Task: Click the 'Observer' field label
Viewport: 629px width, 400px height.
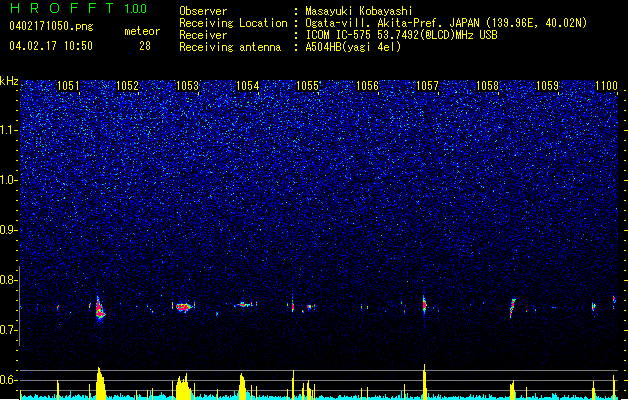Action: coord(203,11)
